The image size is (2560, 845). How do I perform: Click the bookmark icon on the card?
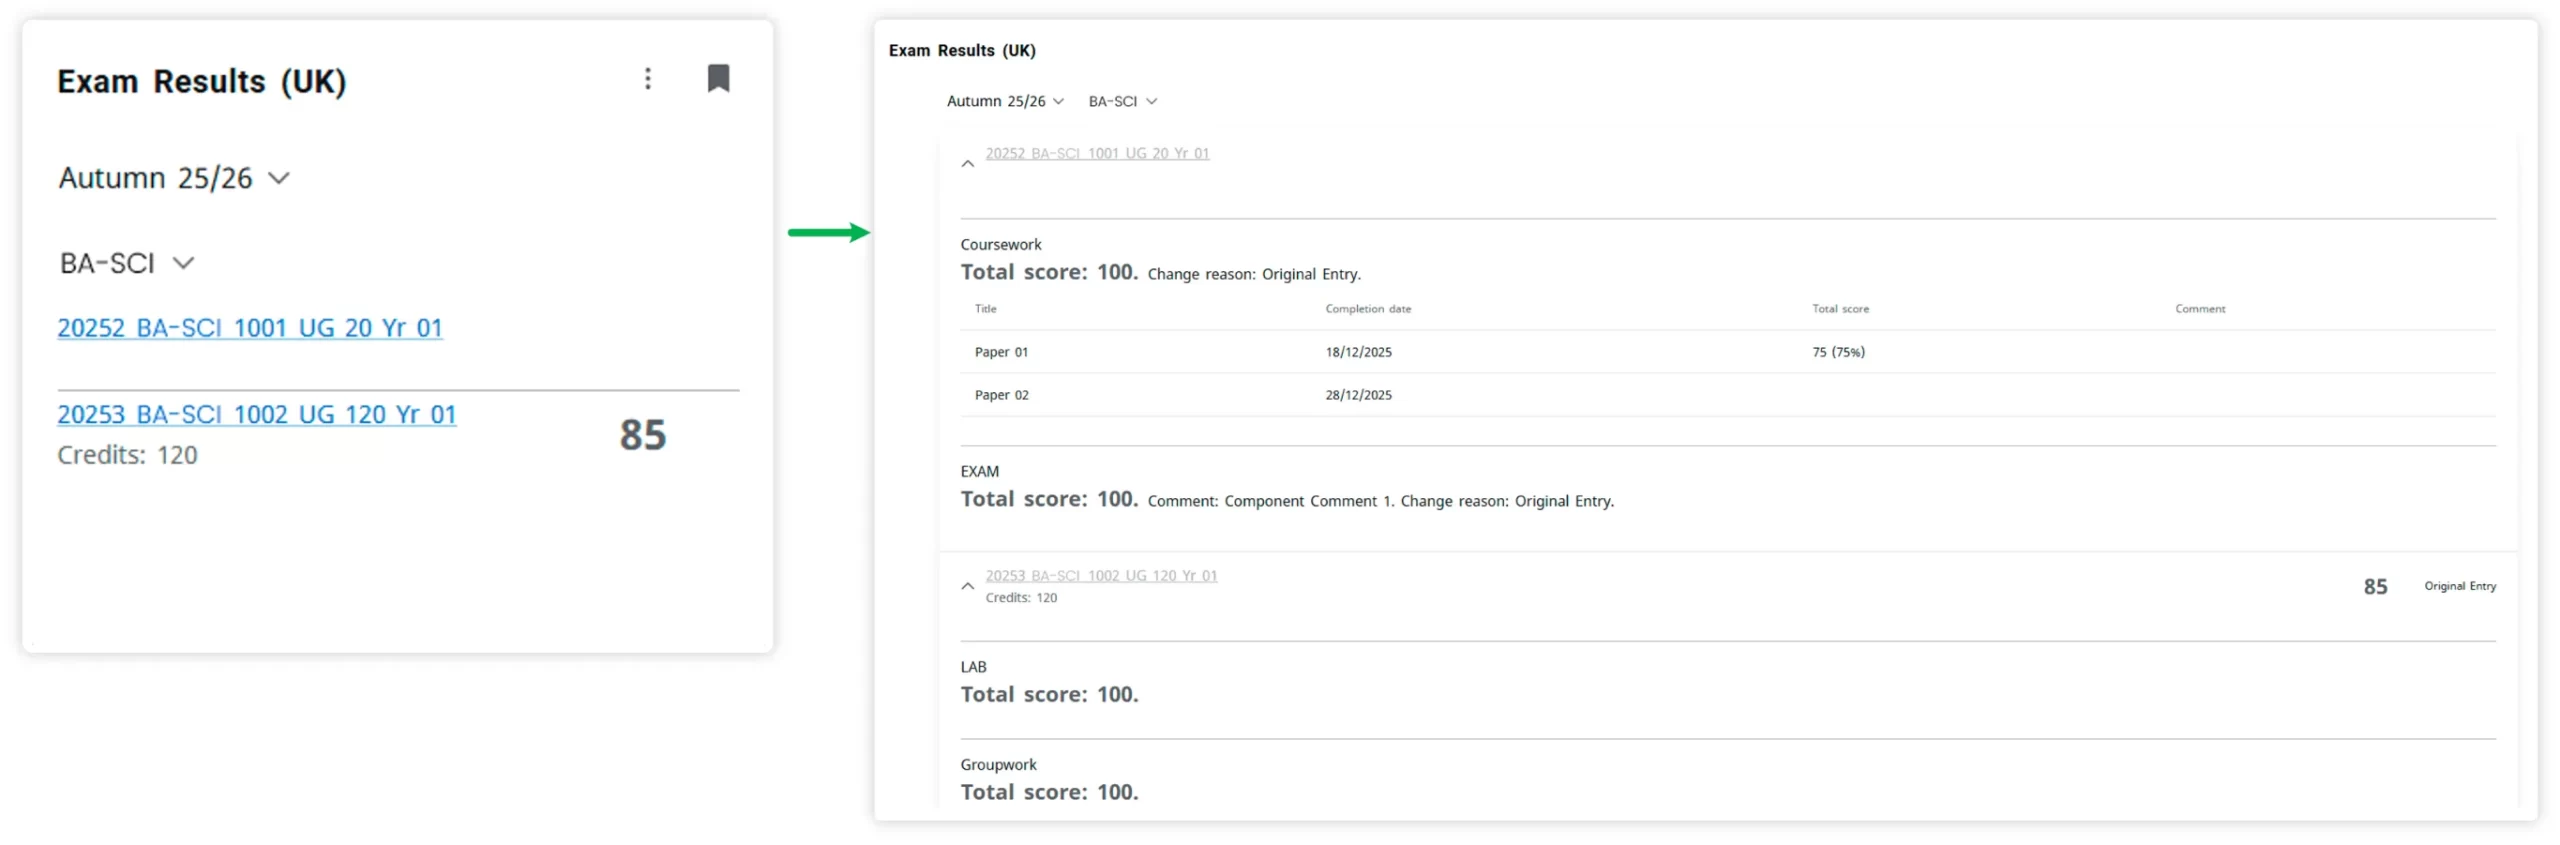point(718,79)
